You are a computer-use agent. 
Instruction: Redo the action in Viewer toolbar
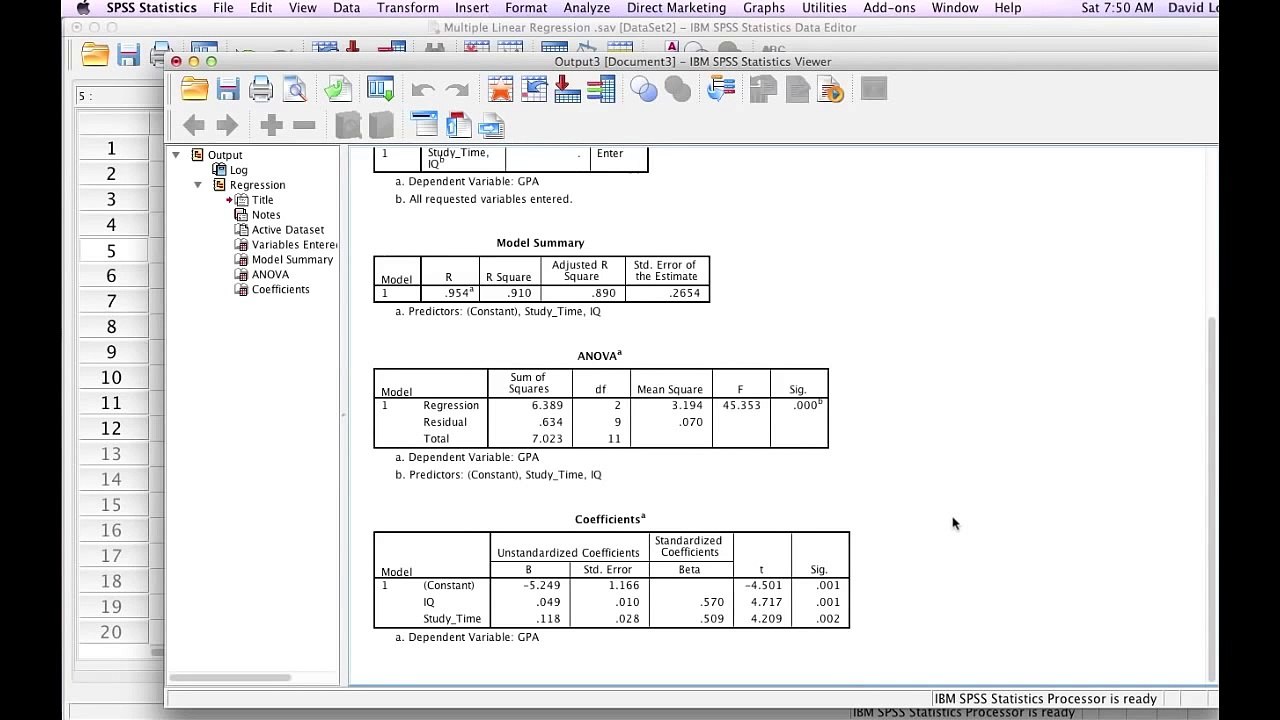457,91
